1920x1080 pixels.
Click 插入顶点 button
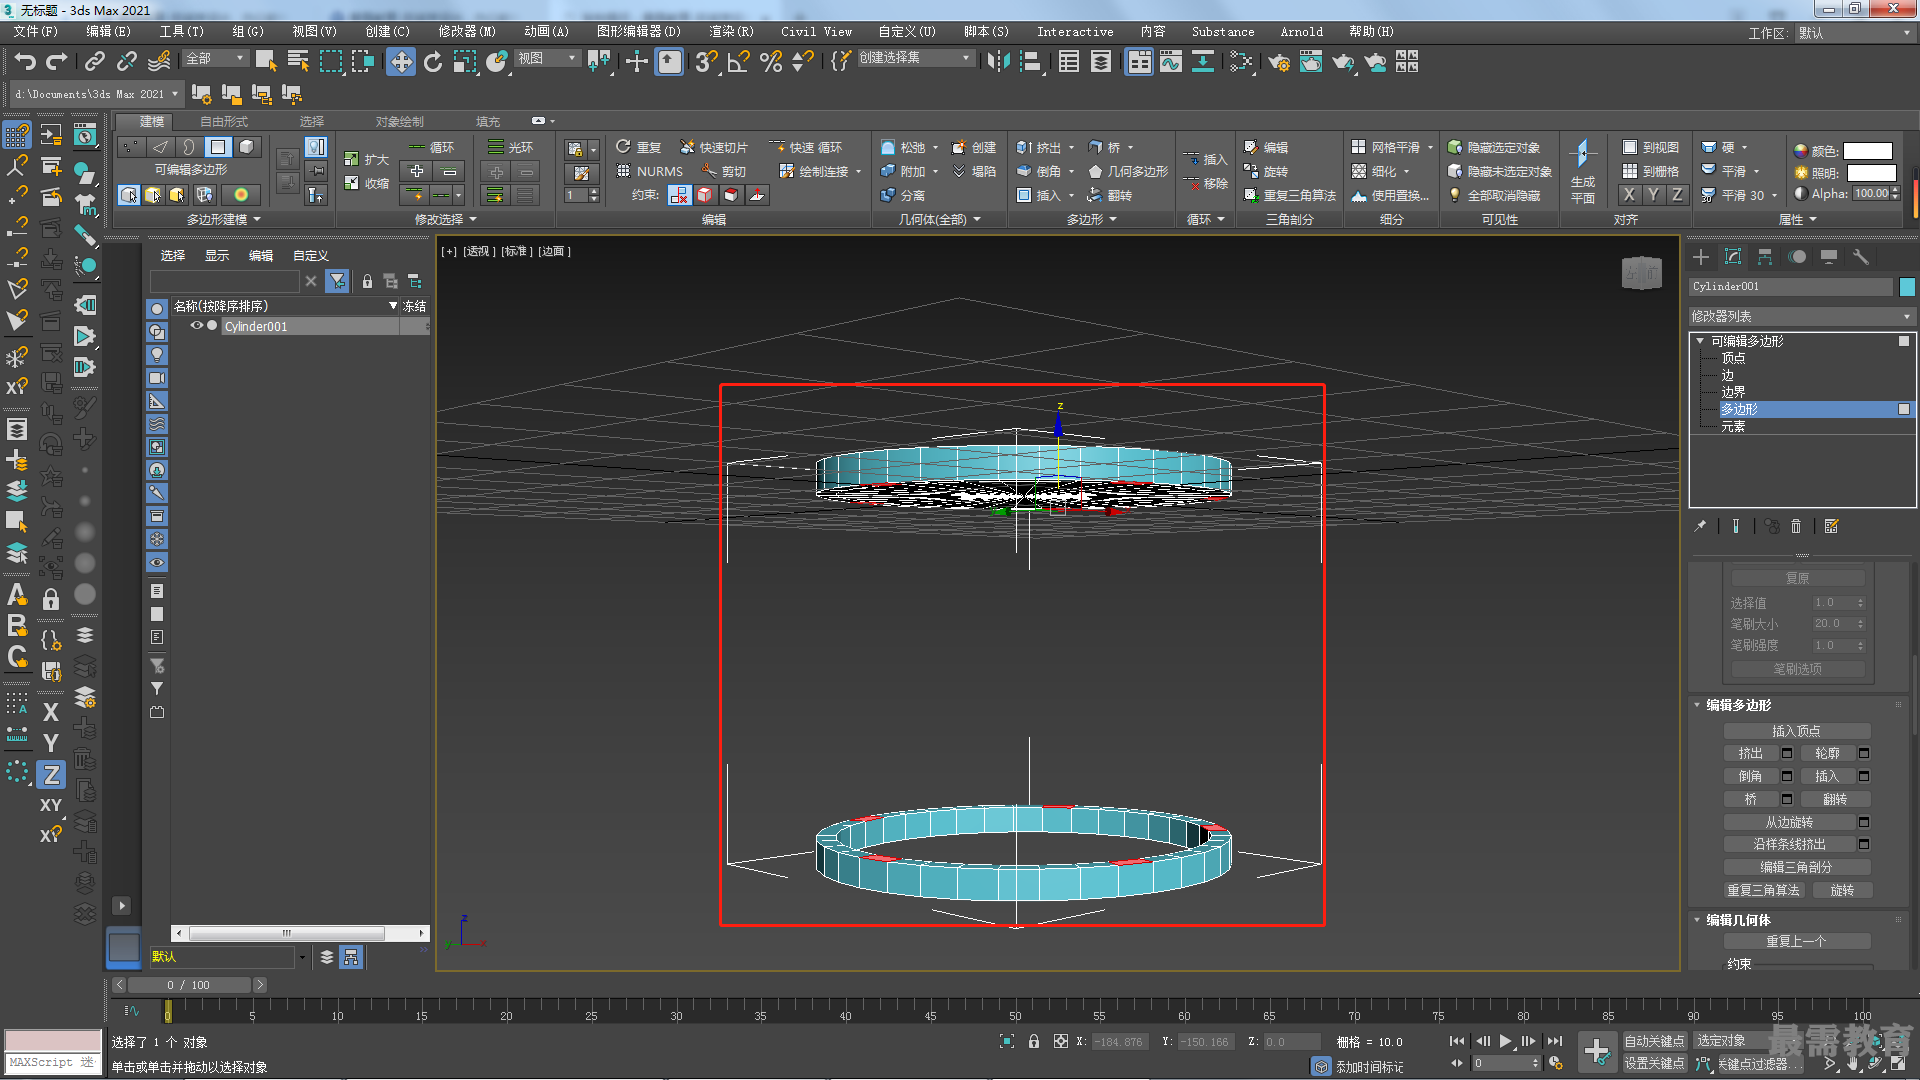1797,731
